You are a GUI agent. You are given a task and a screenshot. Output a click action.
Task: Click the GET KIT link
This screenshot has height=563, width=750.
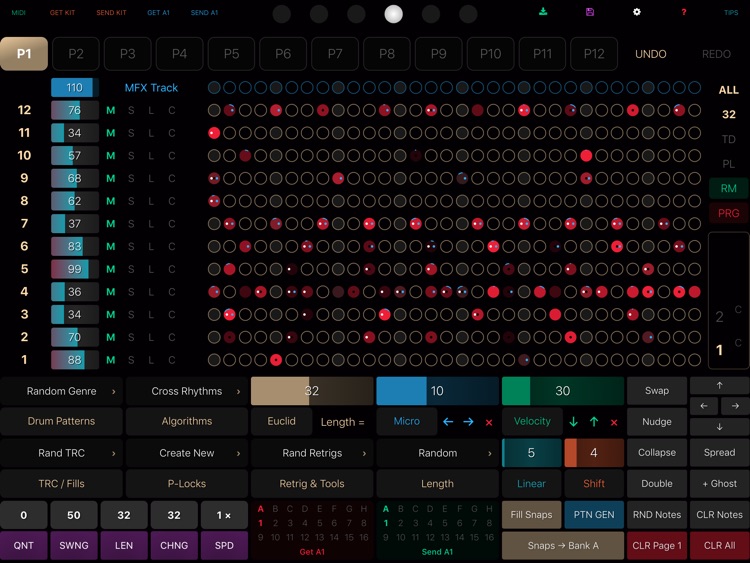[63, 12]
